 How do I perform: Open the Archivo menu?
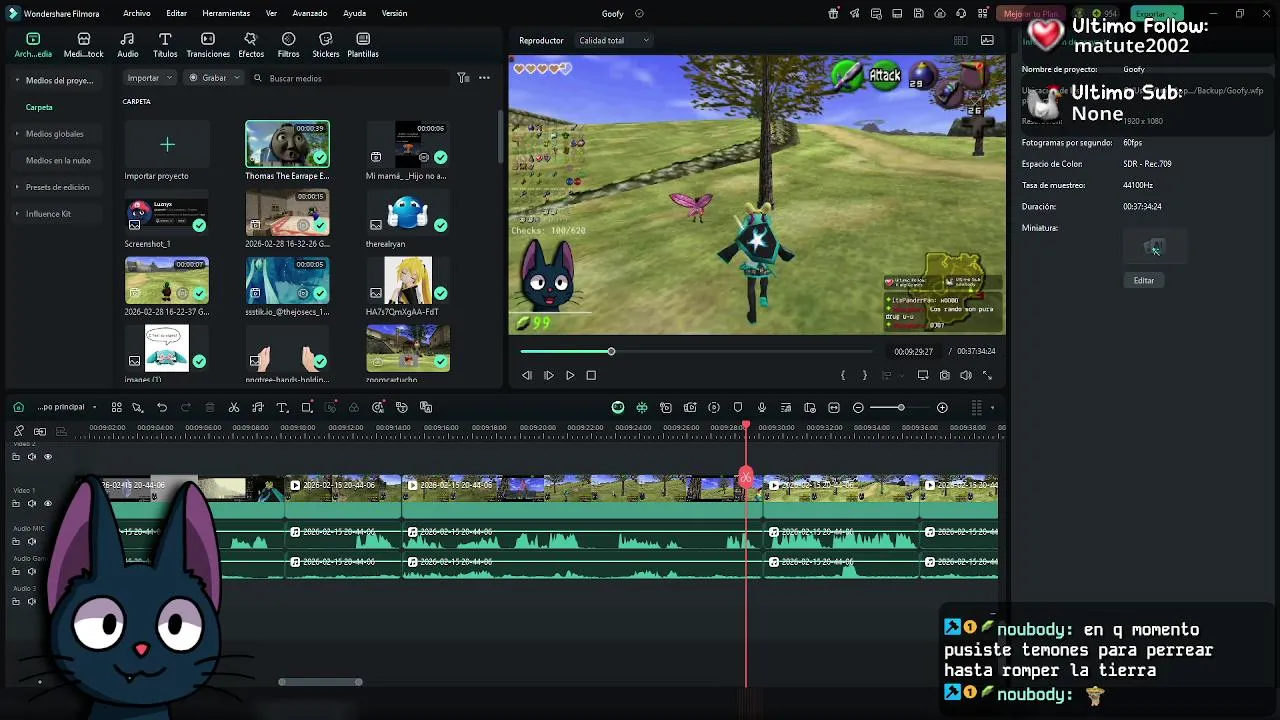tap(137, 14)
